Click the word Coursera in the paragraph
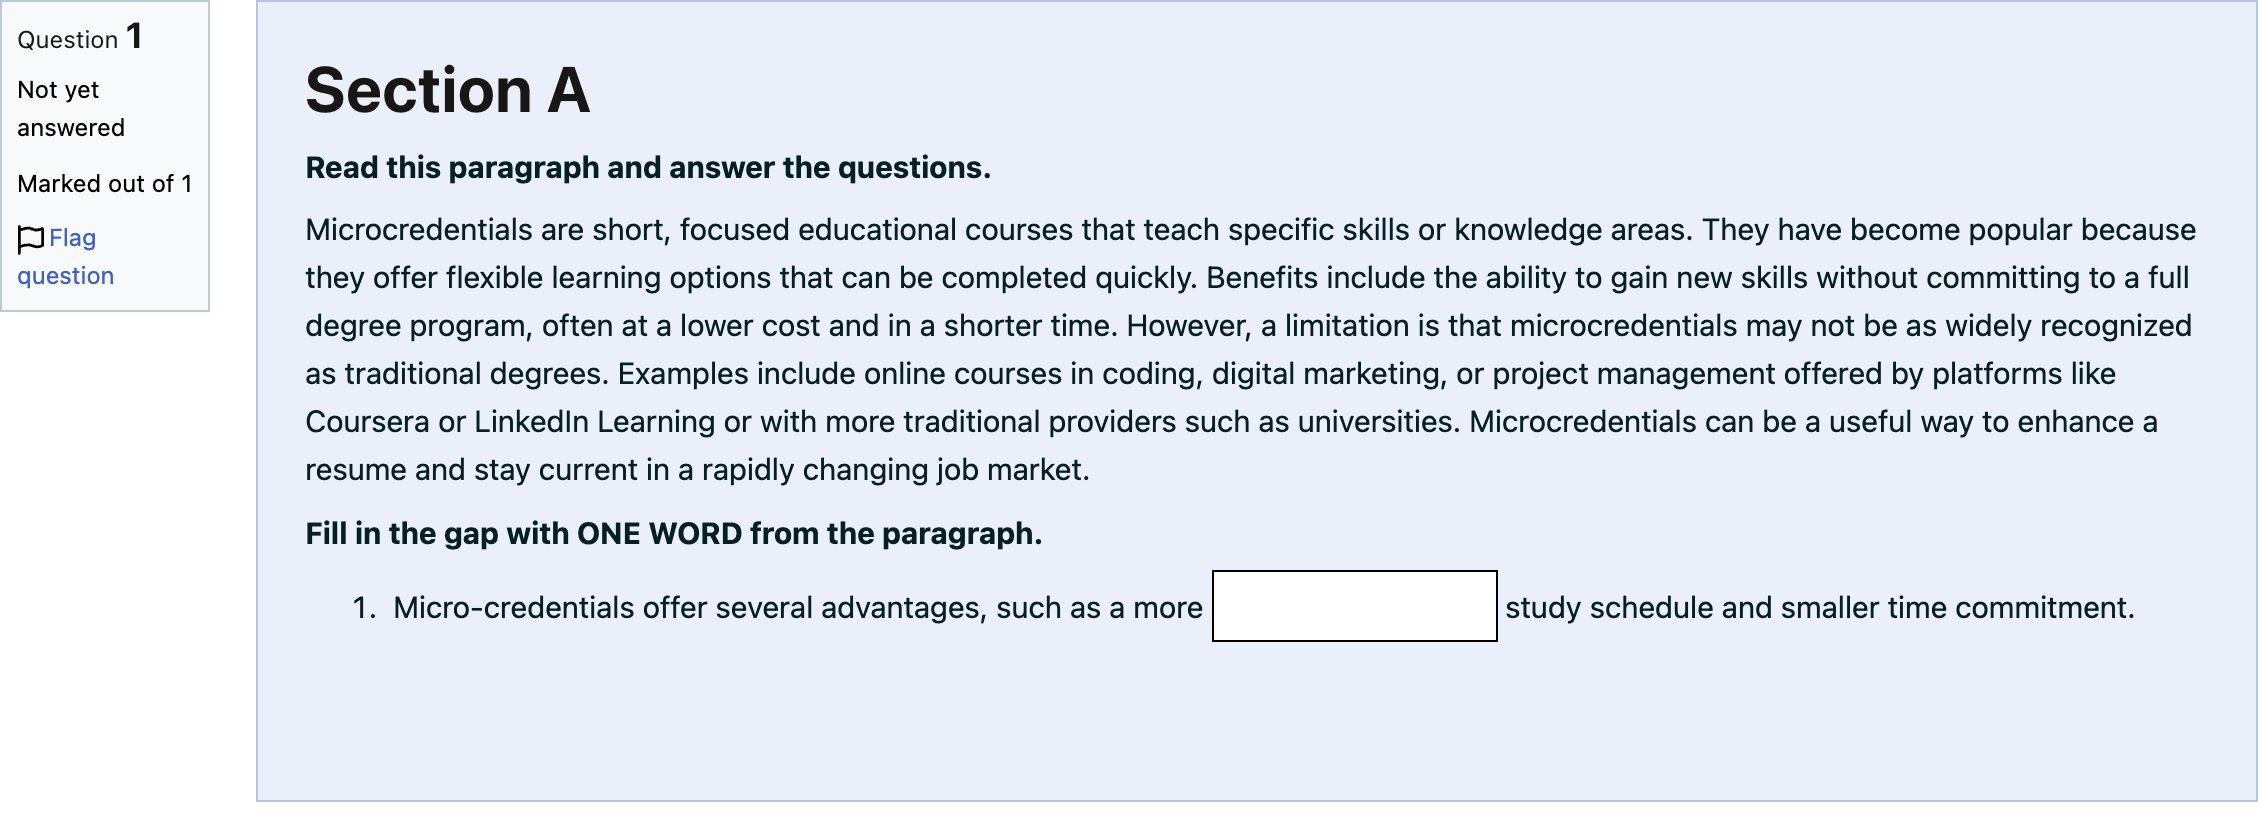This screenshot has width=2258, height=834. 367,422
